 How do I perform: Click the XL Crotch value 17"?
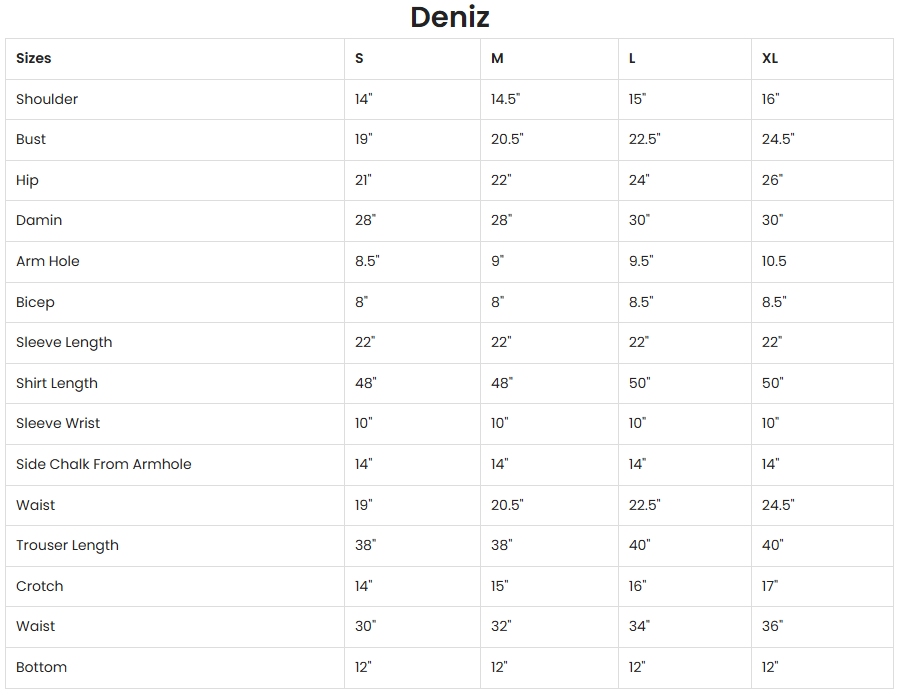click(x=770, y=586)
